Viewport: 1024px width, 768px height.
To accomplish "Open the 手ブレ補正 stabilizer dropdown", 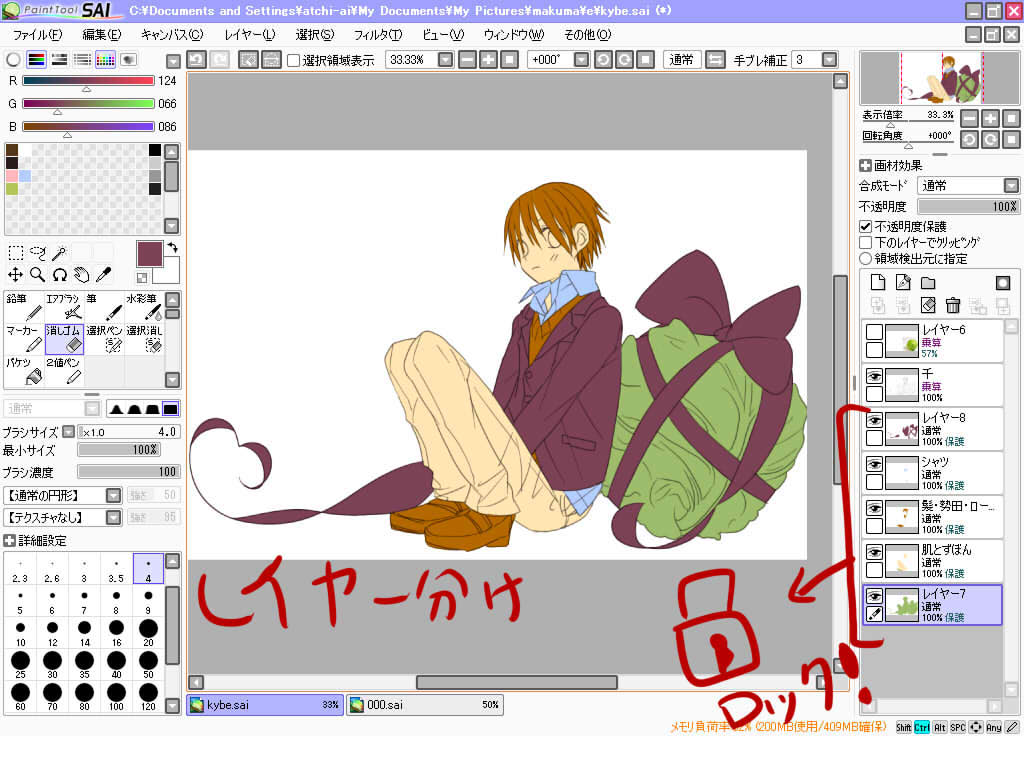I will (x=829, y=60).
